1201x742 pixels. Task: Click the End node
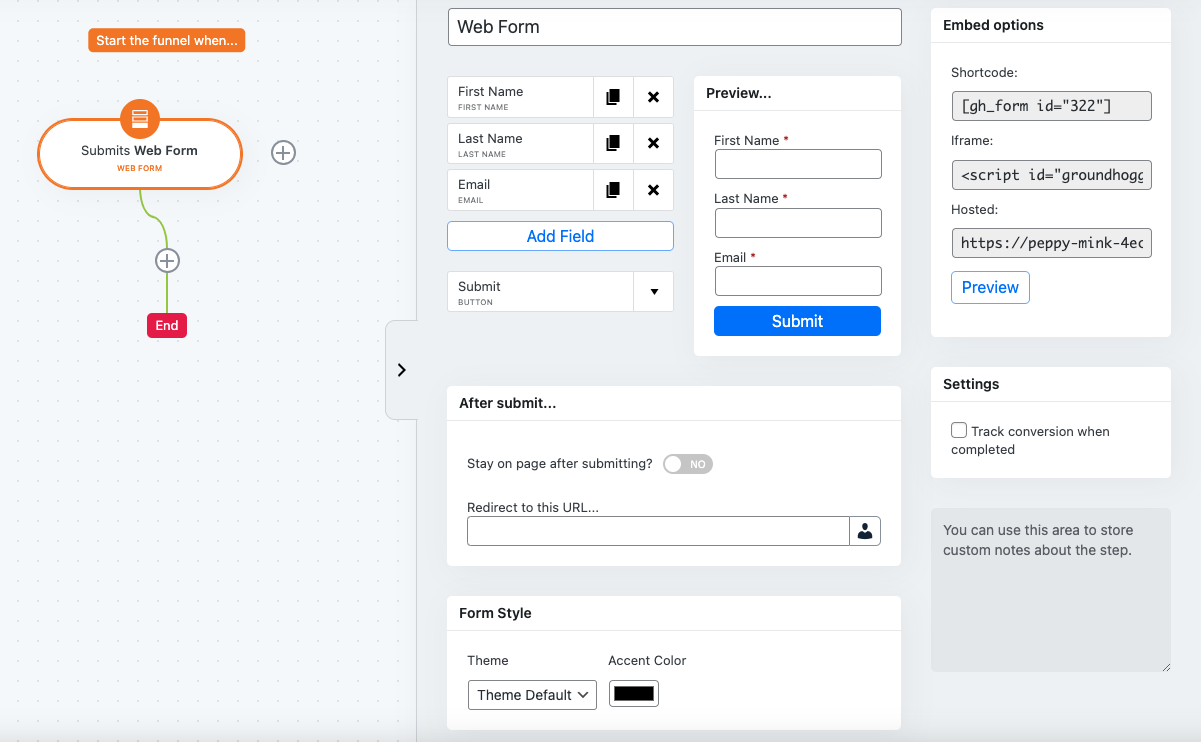167,325
